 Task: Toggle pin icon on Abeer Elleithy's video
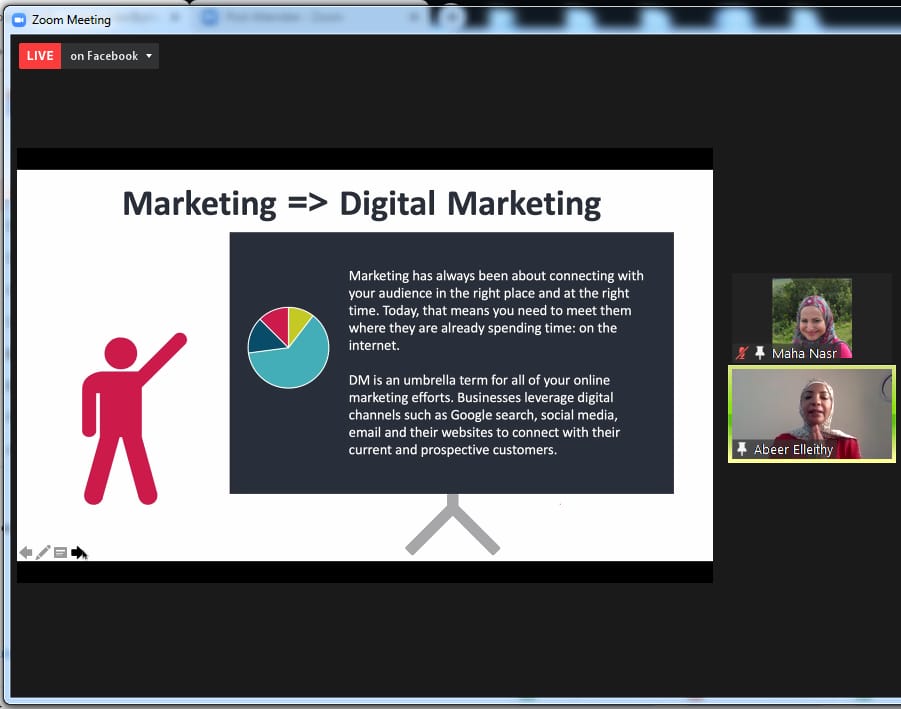pyautogui.click(x=741, y=449)
